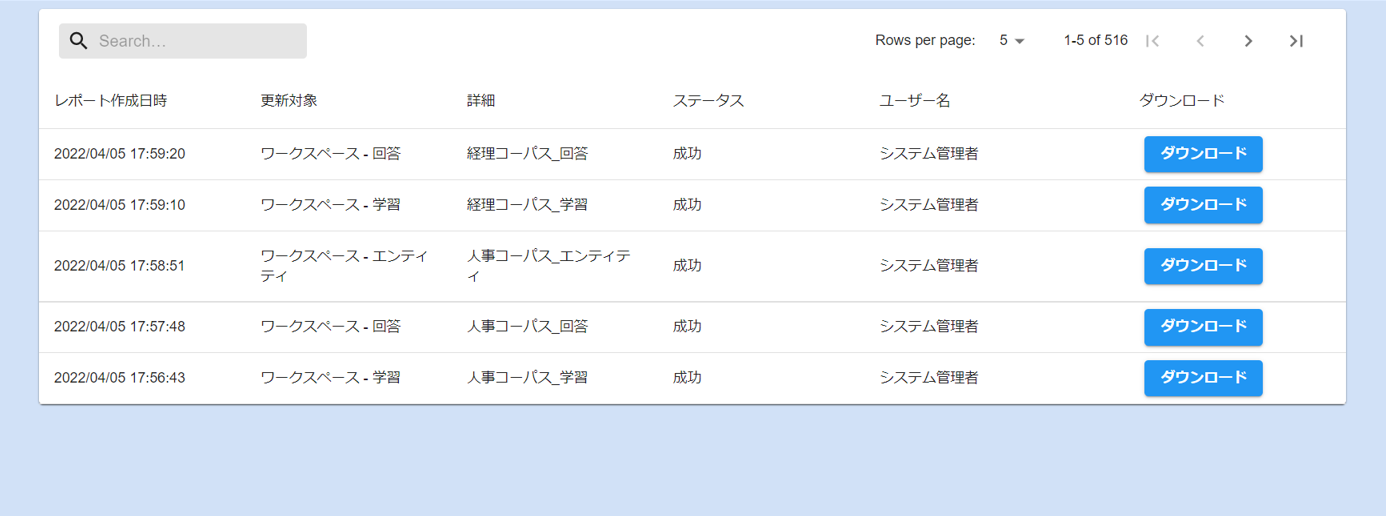Click the 更新対象 column header
The width and height of the screenshot is (1386, 516).
point(289,101)
